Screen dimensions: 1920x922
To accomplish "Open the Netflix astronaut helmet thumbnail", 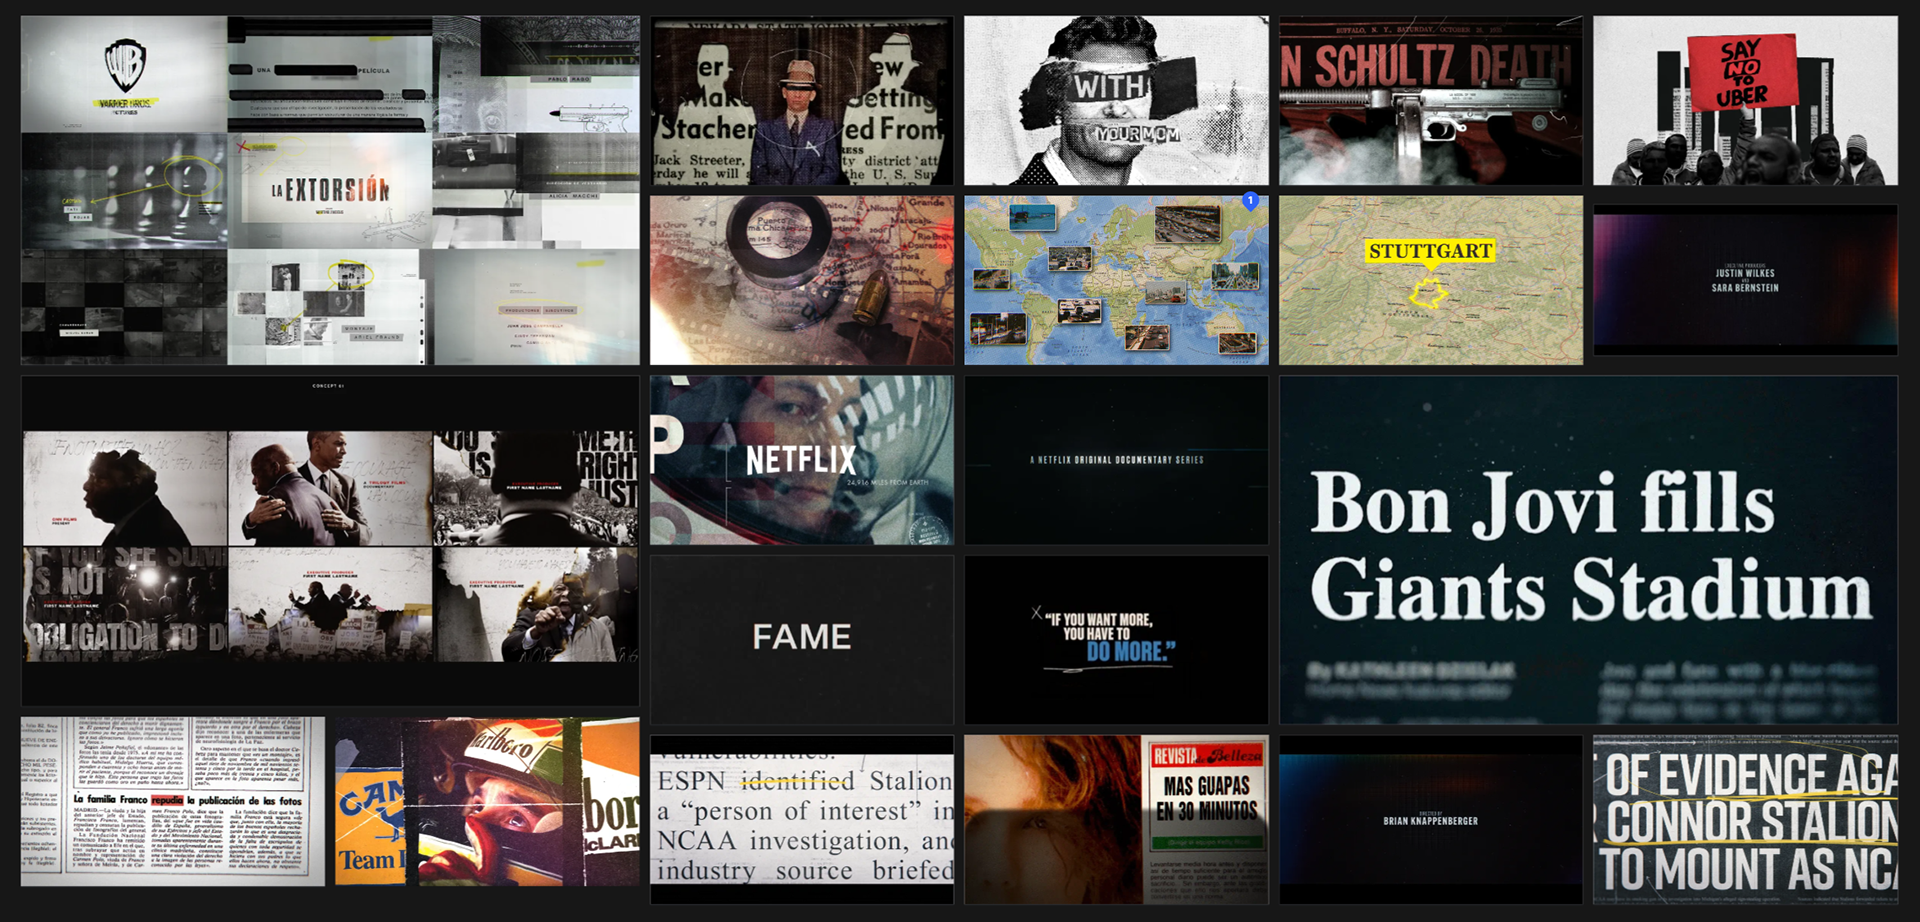I will tap(802, 460).
